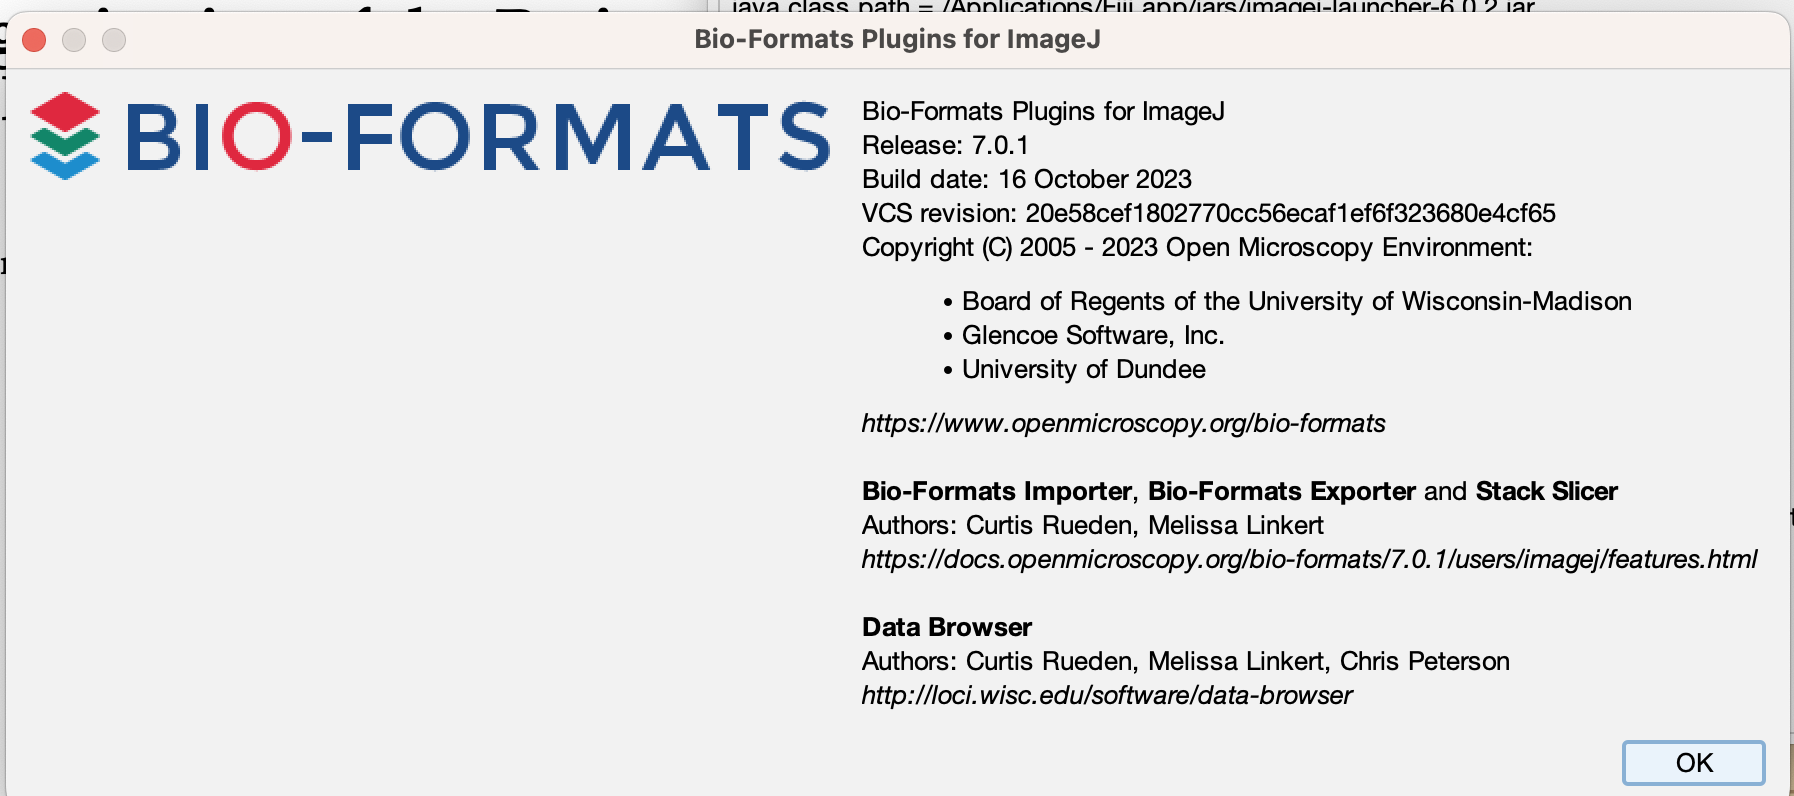Select the Bio-Formats Plugins for ImageJ title bar
1794x796 pixels.
(x=894, y=40)
